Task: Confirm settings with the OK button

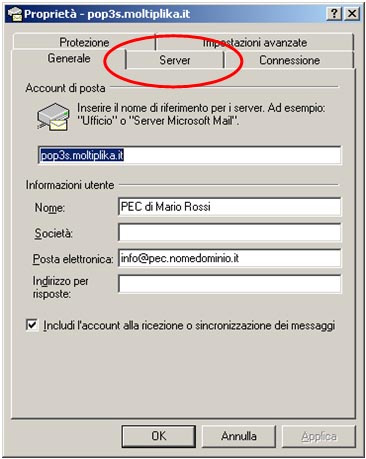Action: [x=158, y=436]
